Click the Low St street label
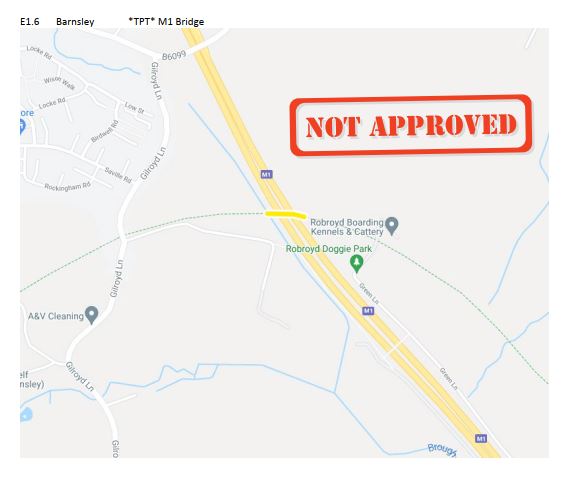 [134, 108]
